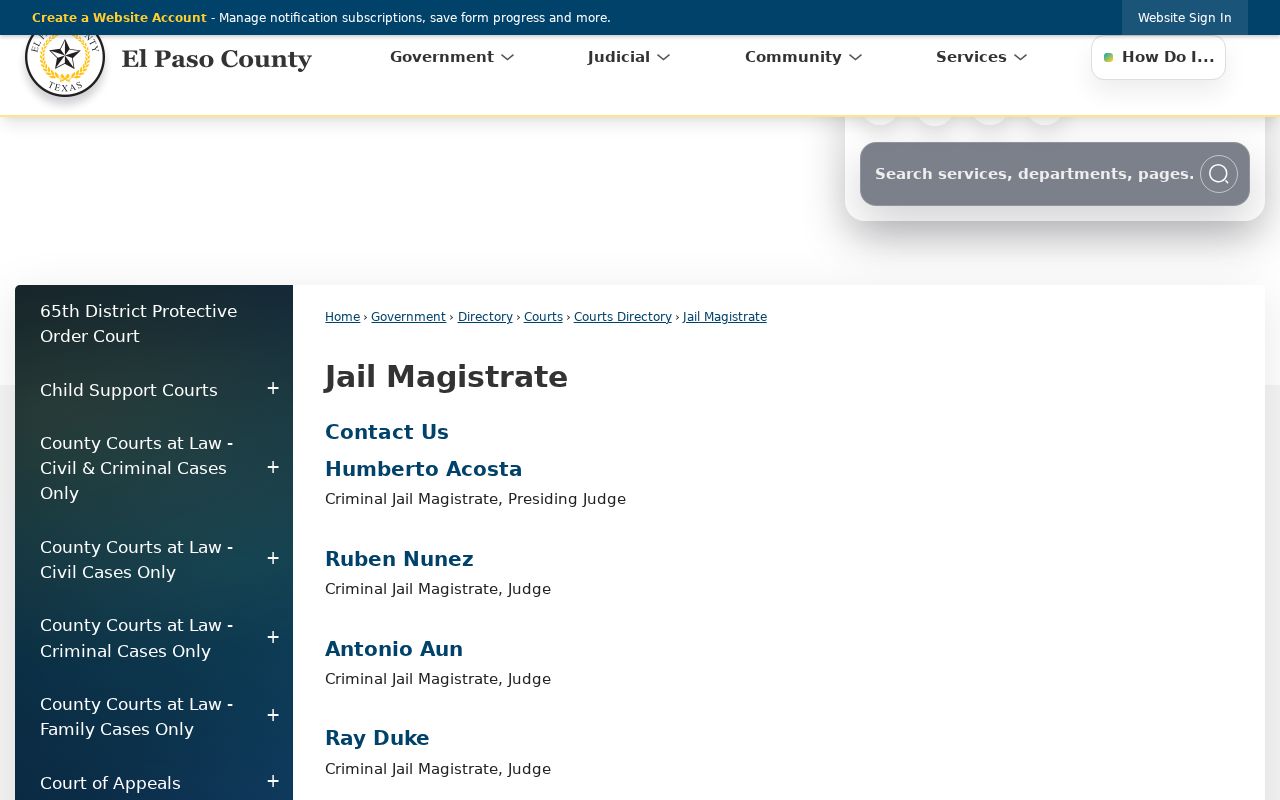Go to Home breadcrumb
Viewport: 1280px width, 800px height.
tap(342, 317)
